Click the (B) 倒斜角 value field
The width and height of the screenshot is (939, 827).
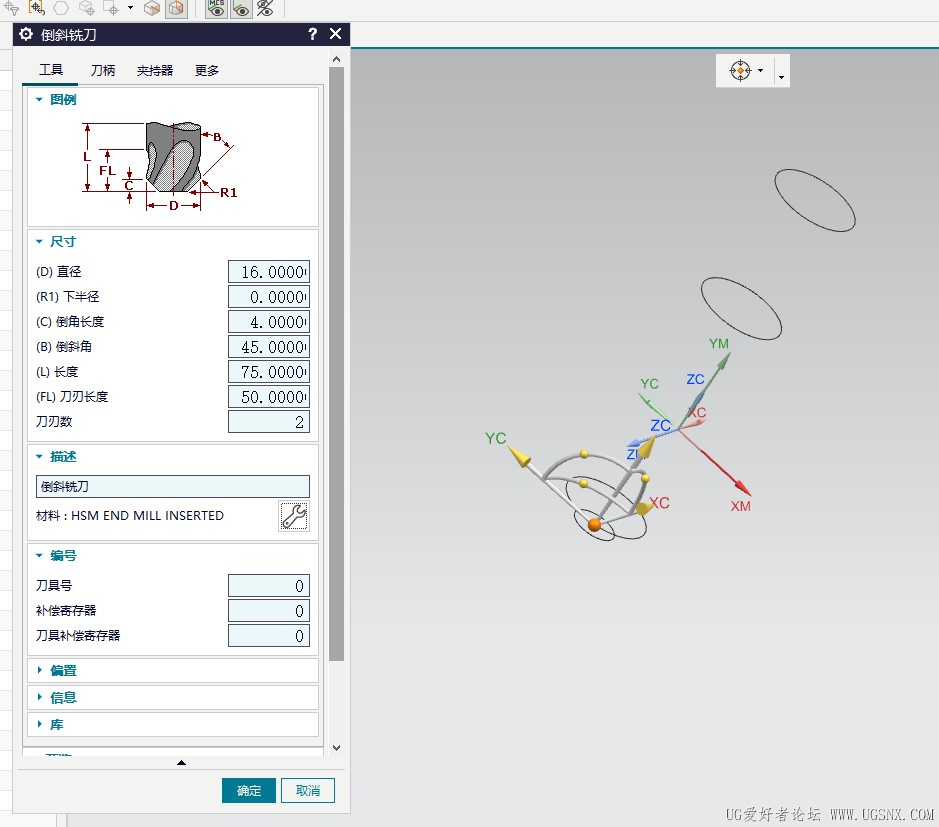pyautogui.click(x=269, y=347)
